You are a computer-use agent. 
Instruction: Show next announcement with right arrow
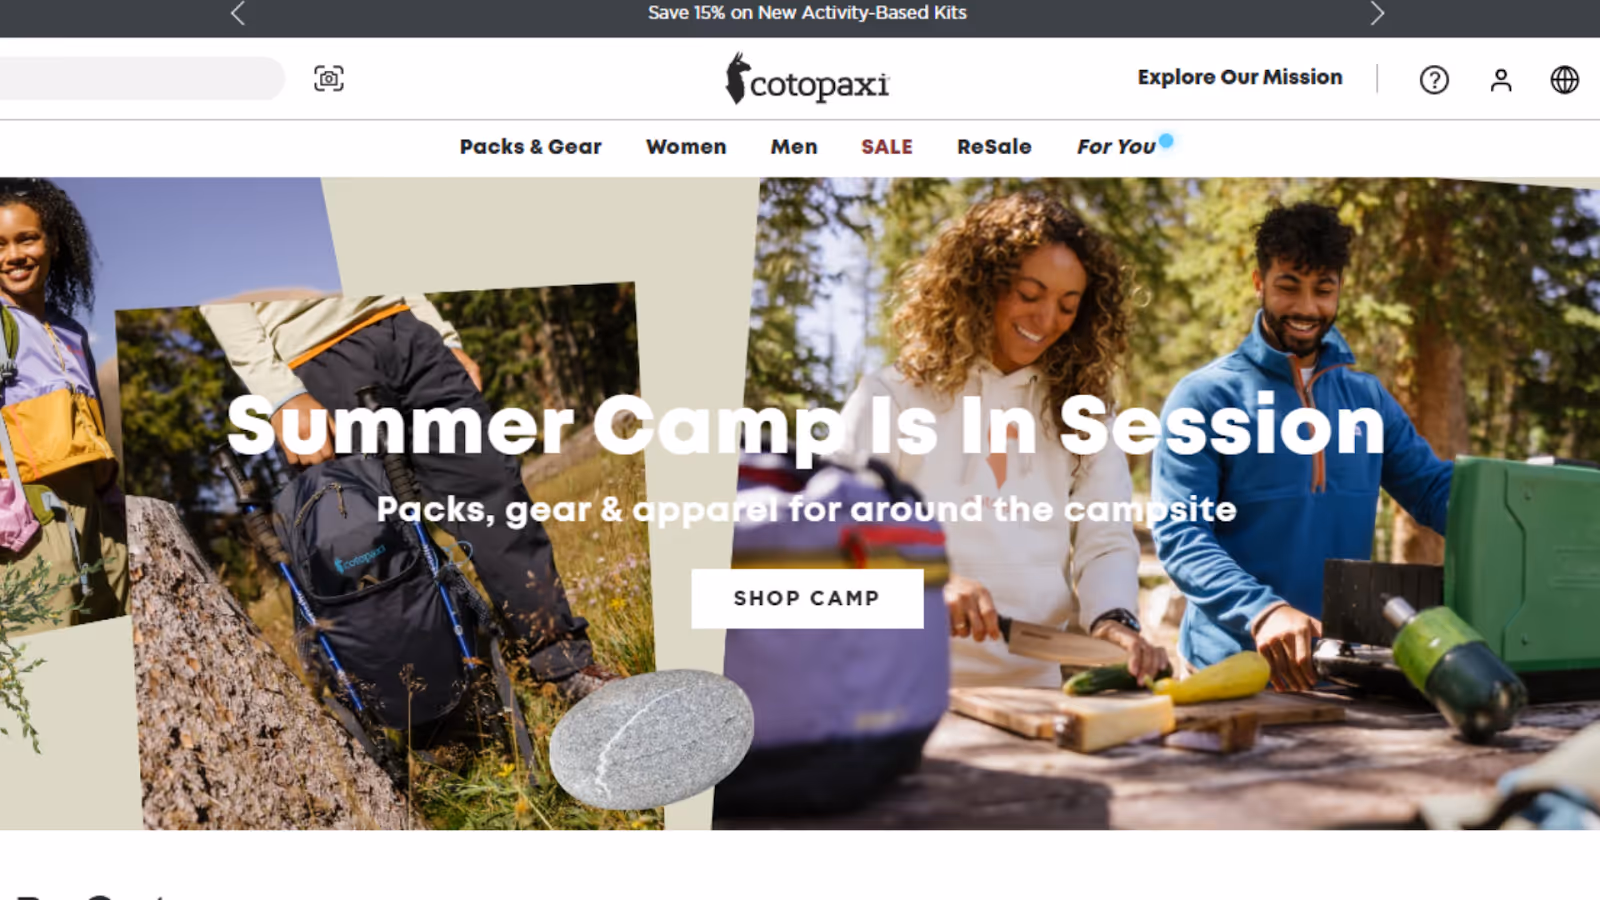[x=1377, y=13]
